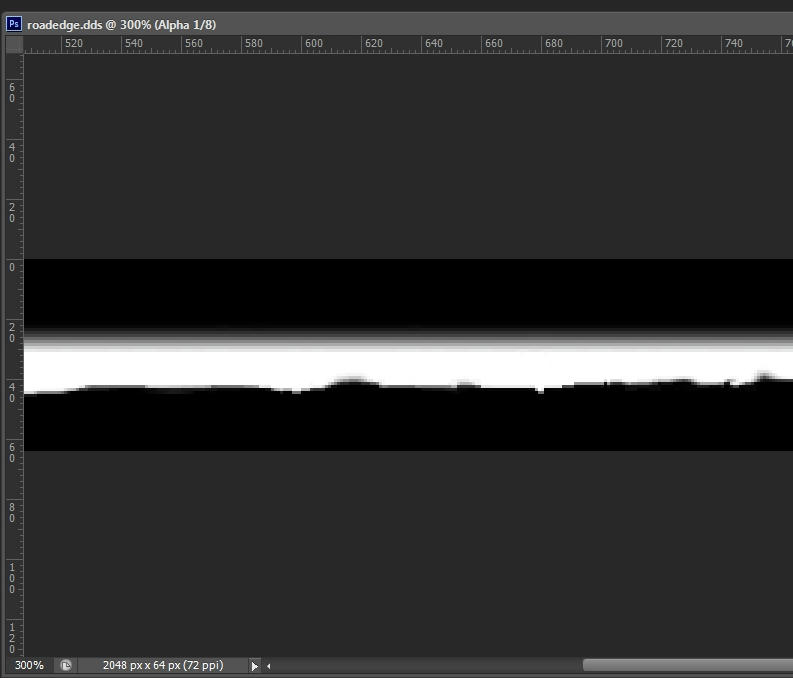
Task: Open the status bar info arrow menu
Action: [x=254, y=666]
